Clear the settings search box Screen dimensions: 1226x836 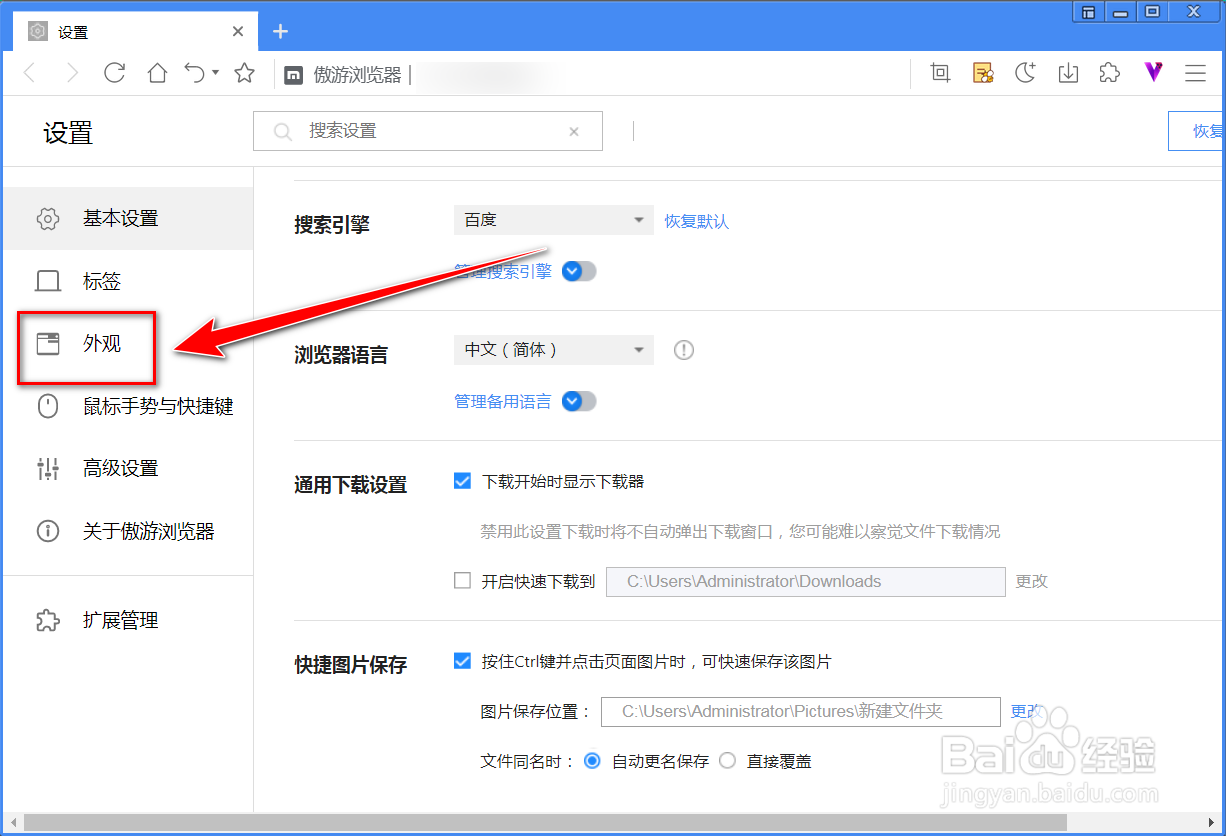(574, 131)
